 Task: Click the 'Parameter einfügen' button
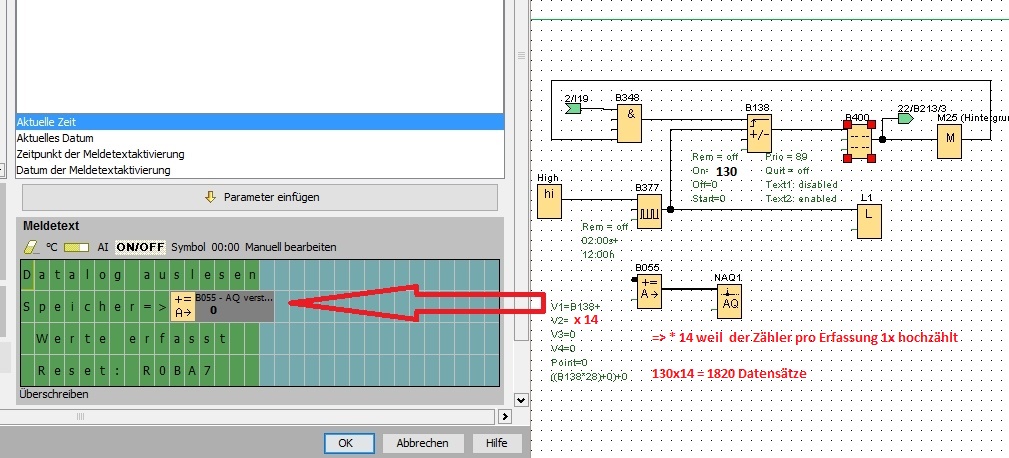[260, 197]
